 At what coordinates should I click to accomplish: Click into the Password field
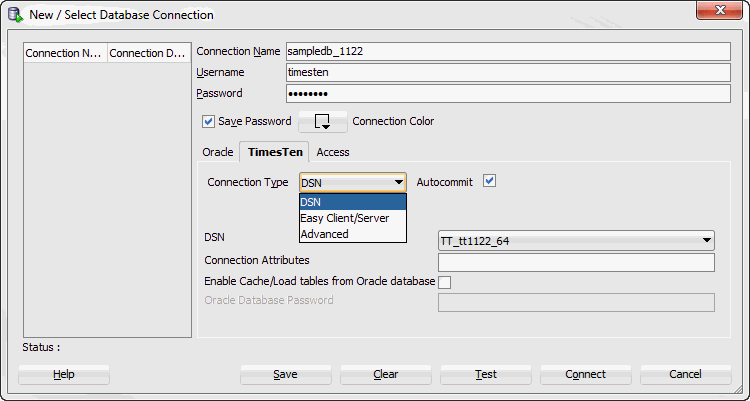tap(508, 93)
